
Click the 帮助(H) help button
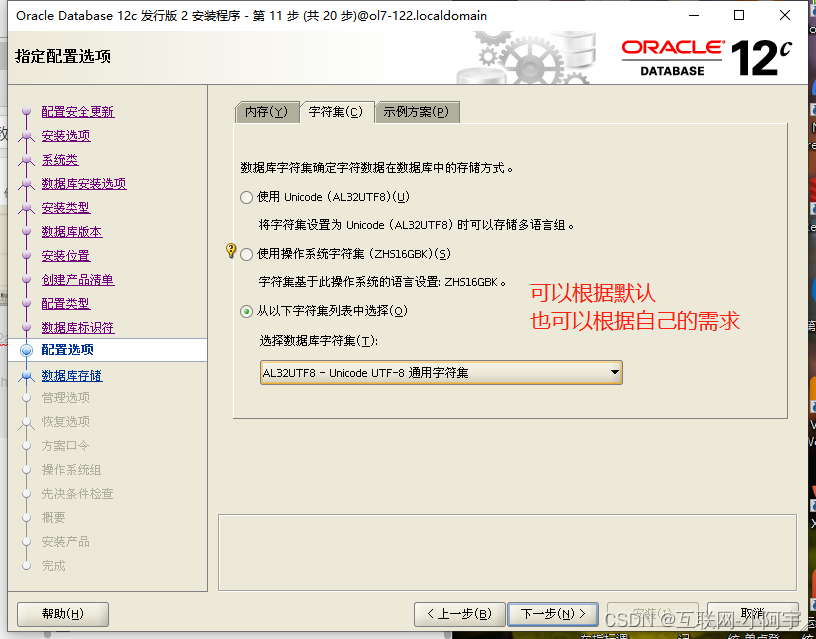tap(63, 614)
